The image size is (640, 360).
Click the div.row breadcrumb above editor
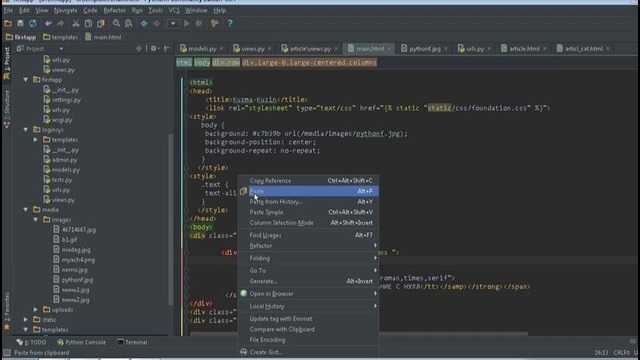[x=226, y=62]
